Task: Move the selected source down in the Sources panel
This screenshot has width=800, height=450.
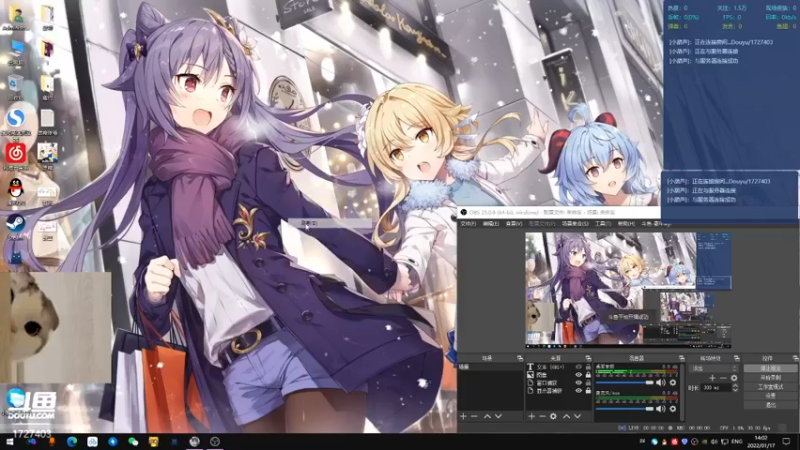Action: pyautogui.click(x=578, y=416)
